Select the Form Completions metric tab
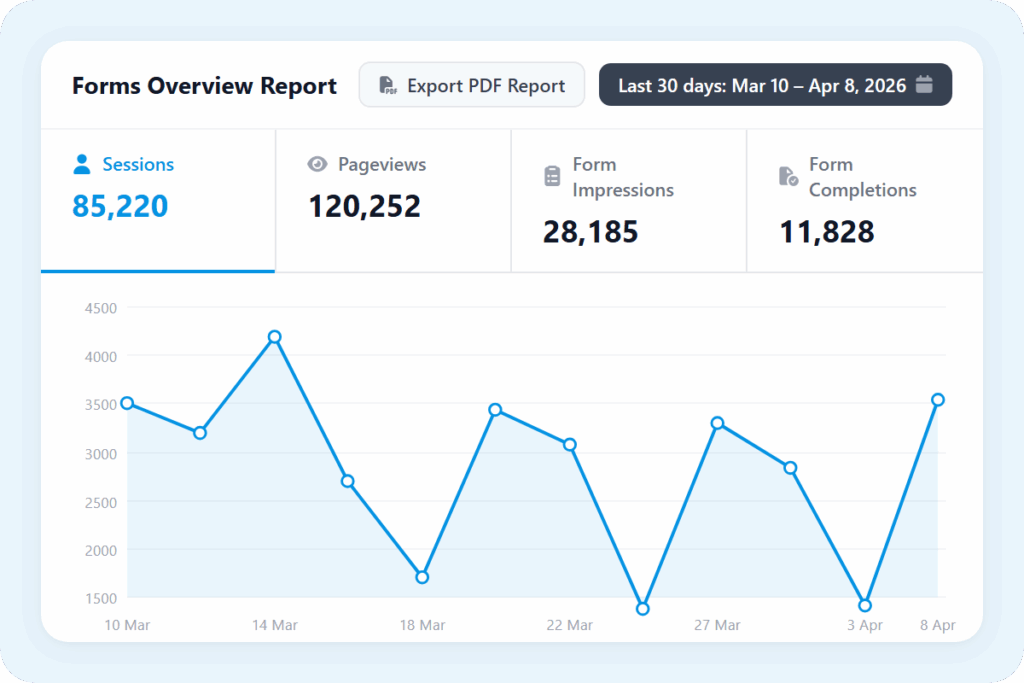The image size is (1024, 683). click(x=864, y=200)
